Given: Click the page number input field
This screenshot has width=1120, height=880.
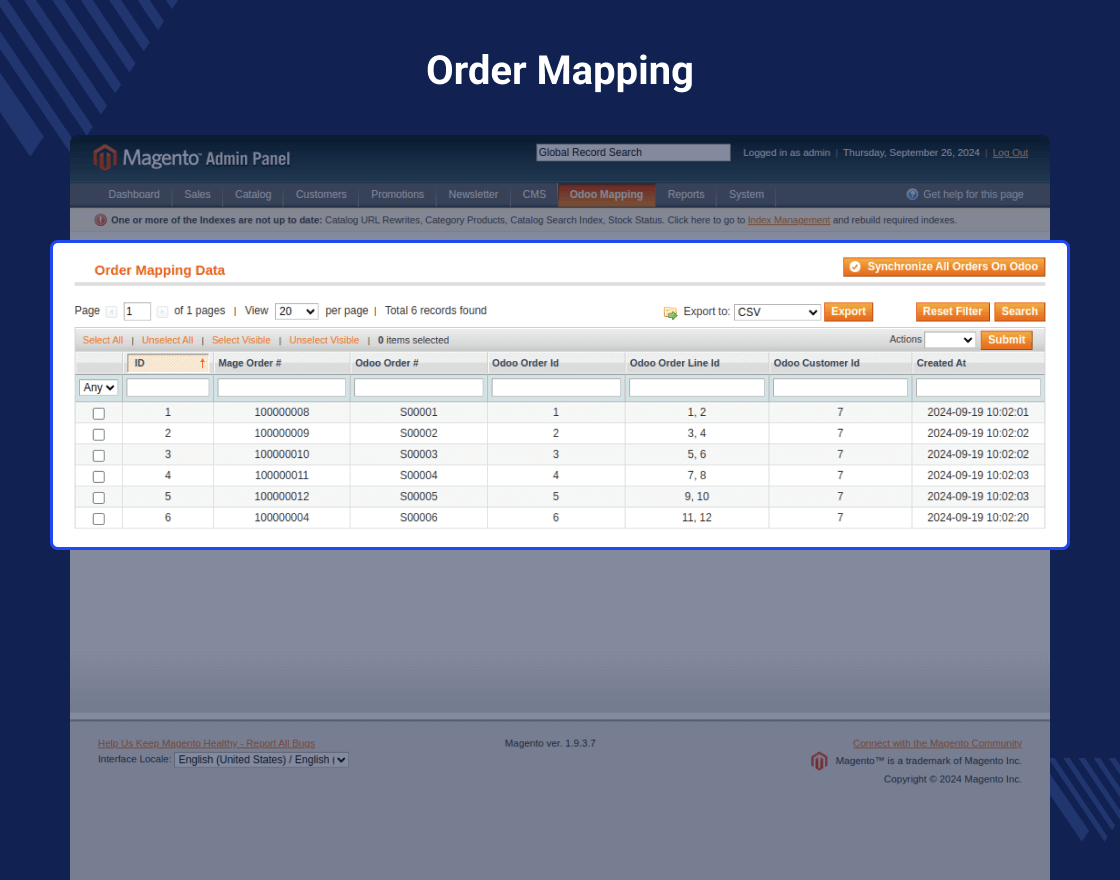Looking at the screenshot, I should (x=137, y=311).
